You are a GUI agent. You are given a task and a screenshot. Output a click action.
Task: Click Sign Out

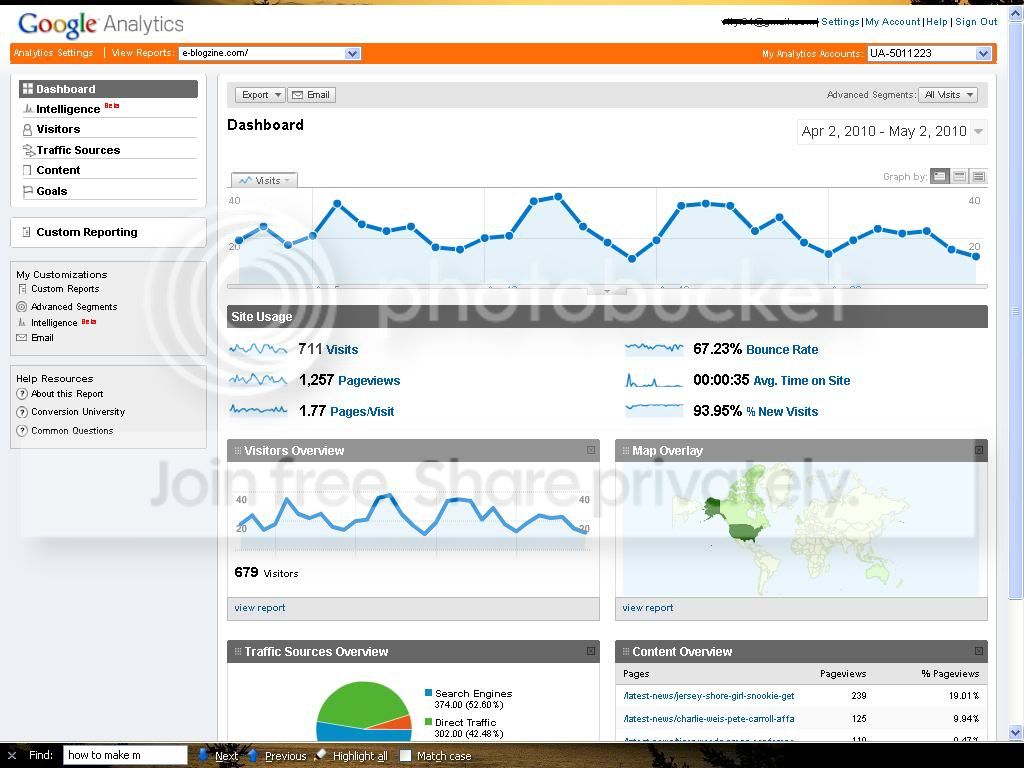(976, 22)
